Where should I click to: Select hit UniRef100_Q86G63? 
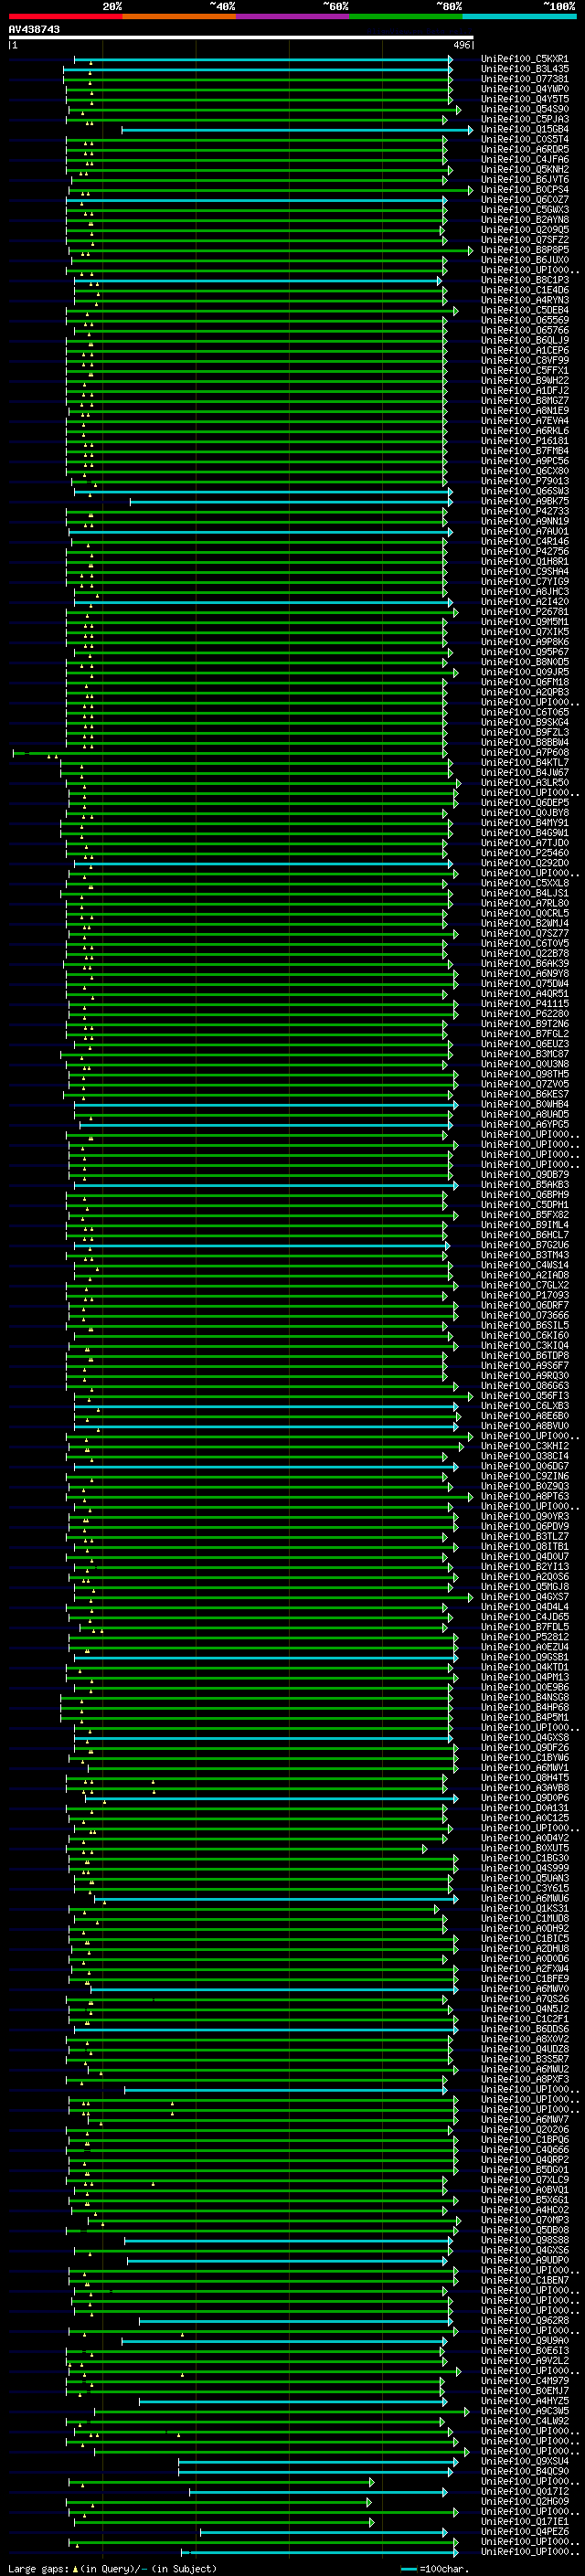click(x=525, y=1385)
